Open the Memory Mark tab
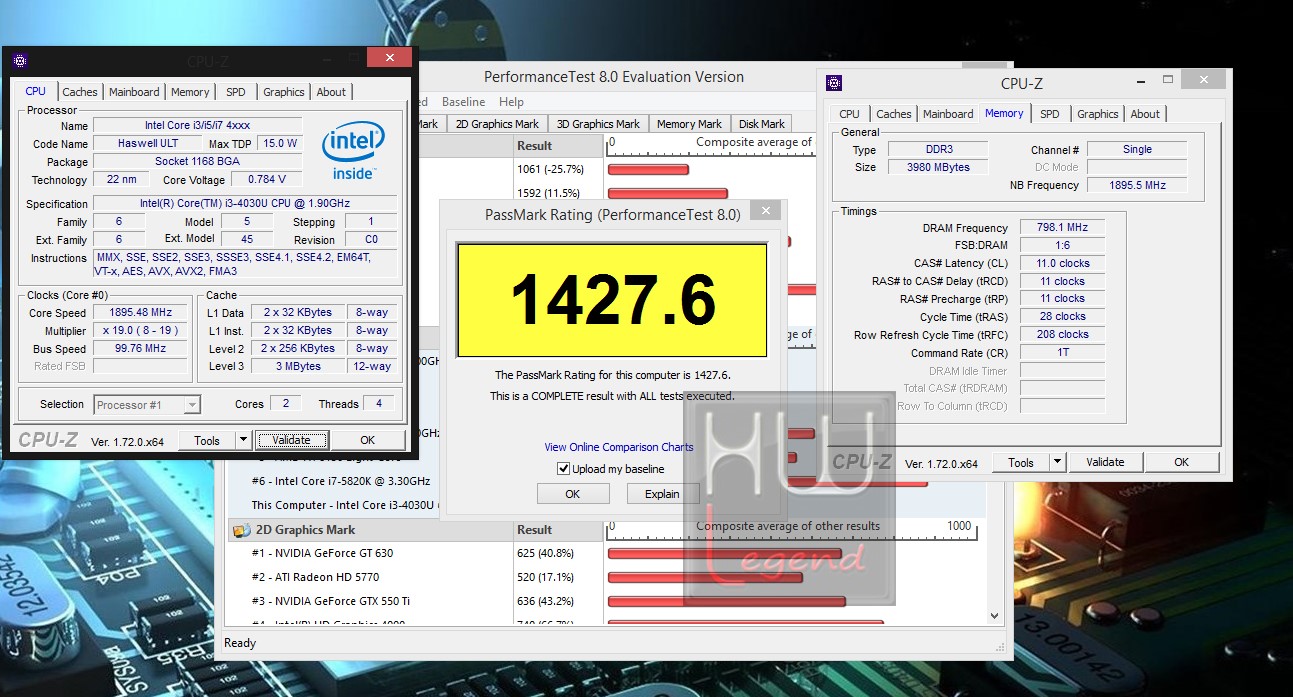This screenshot has width=1293, height=697. (689, 124)
